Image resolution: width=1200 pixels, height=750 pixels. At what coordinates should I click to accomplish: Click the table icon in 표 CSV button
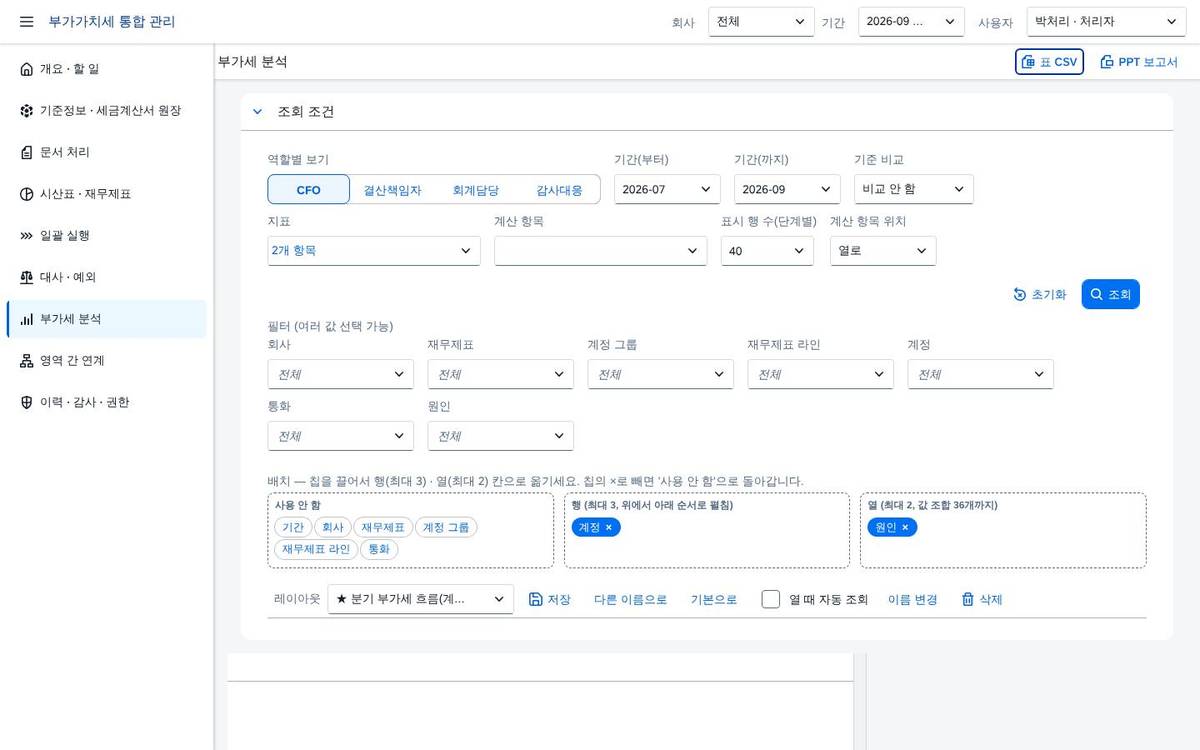click(x=1028, y=62)
